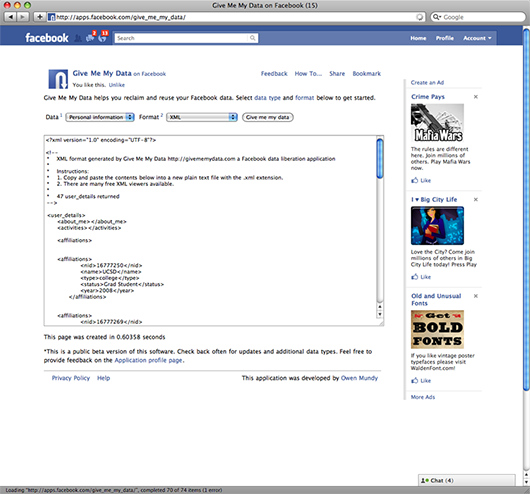The image size is (530, 494).
Task: Open the Crime Pays ad title
Action: point(428,97)
